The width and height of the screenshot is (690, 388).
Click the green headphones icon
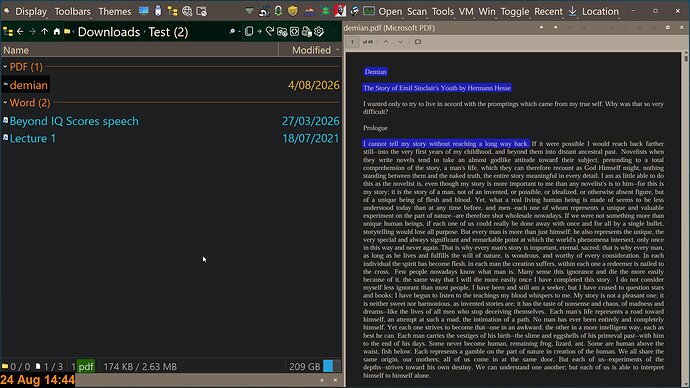tap(279, 11)
